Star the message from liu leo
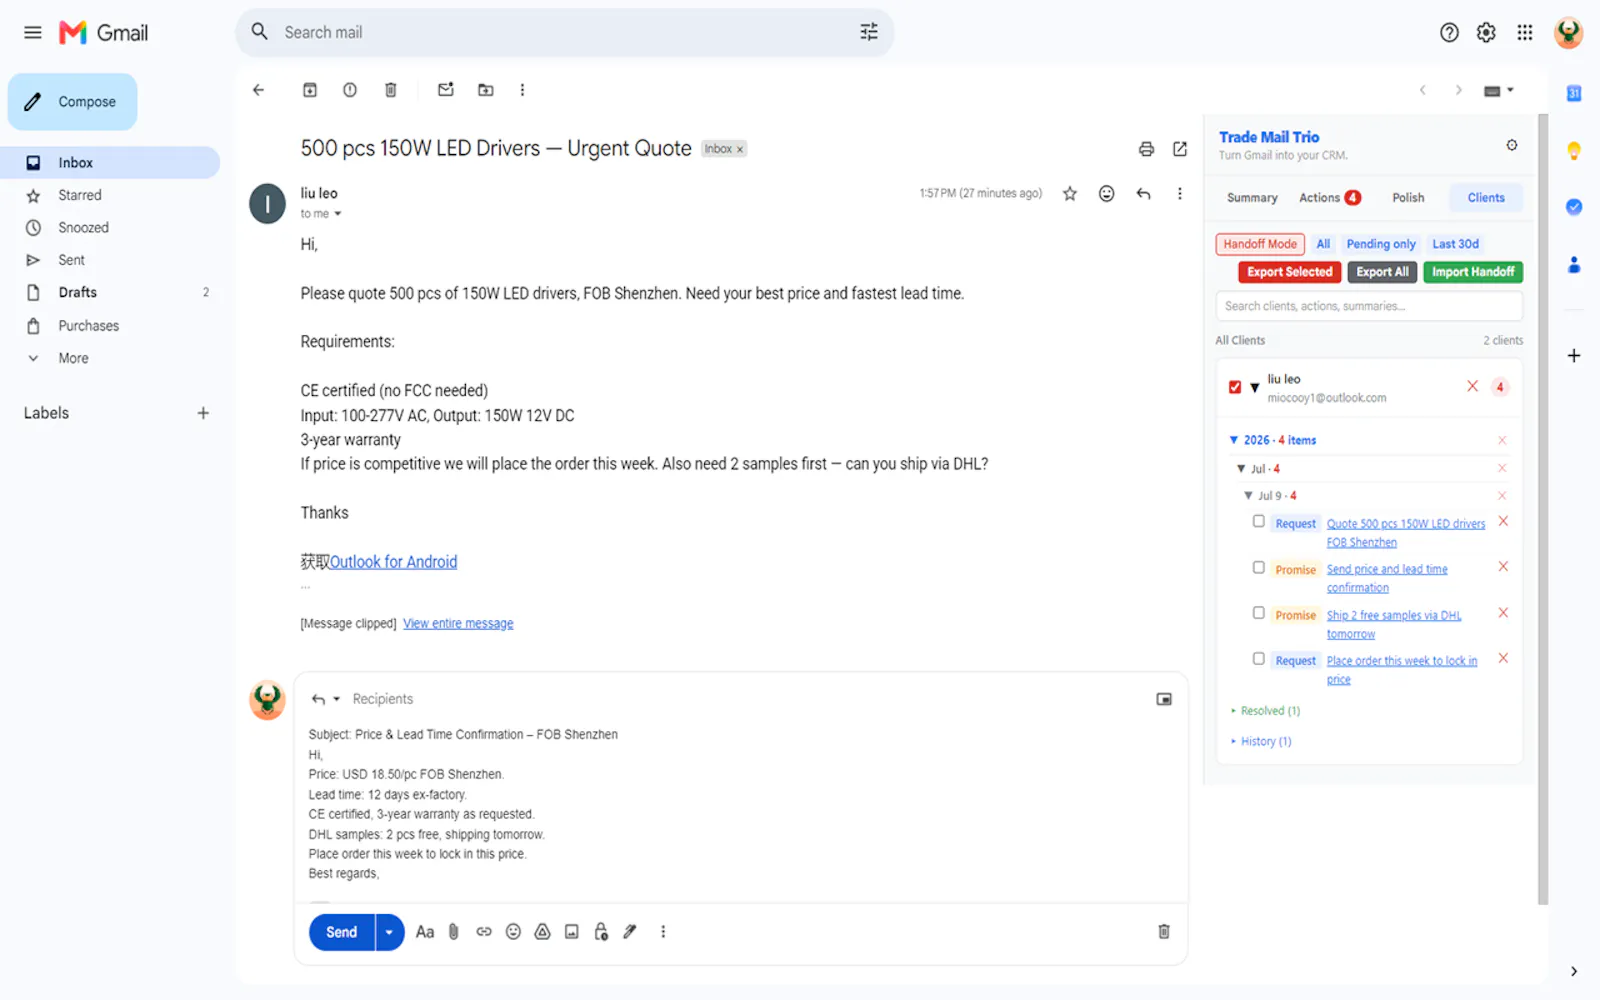The height and width of the screenshot is (1000, 1600). pyautogui.click(x=1070, y=194)
